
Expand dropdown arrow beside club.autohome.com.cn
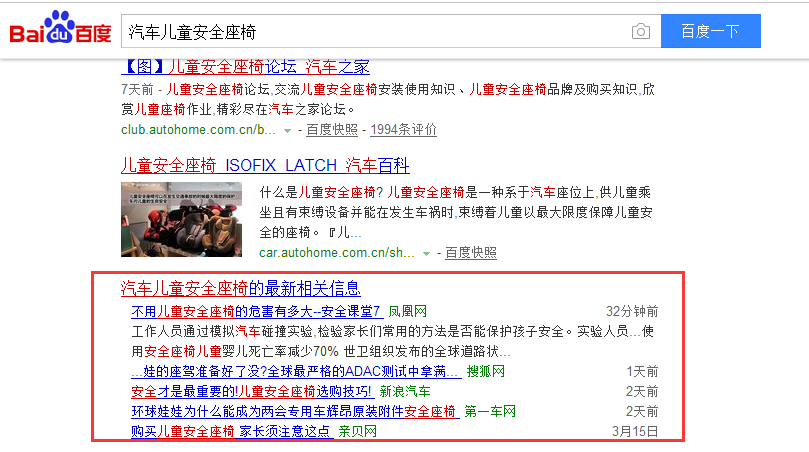[287, 131]
